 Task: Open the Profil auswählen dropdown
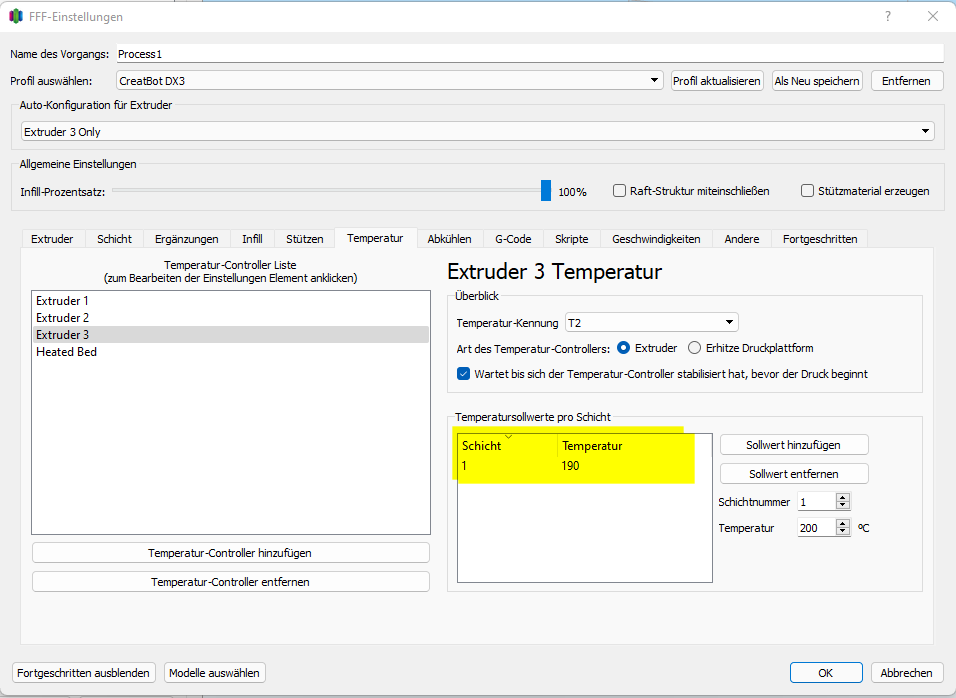390,80
